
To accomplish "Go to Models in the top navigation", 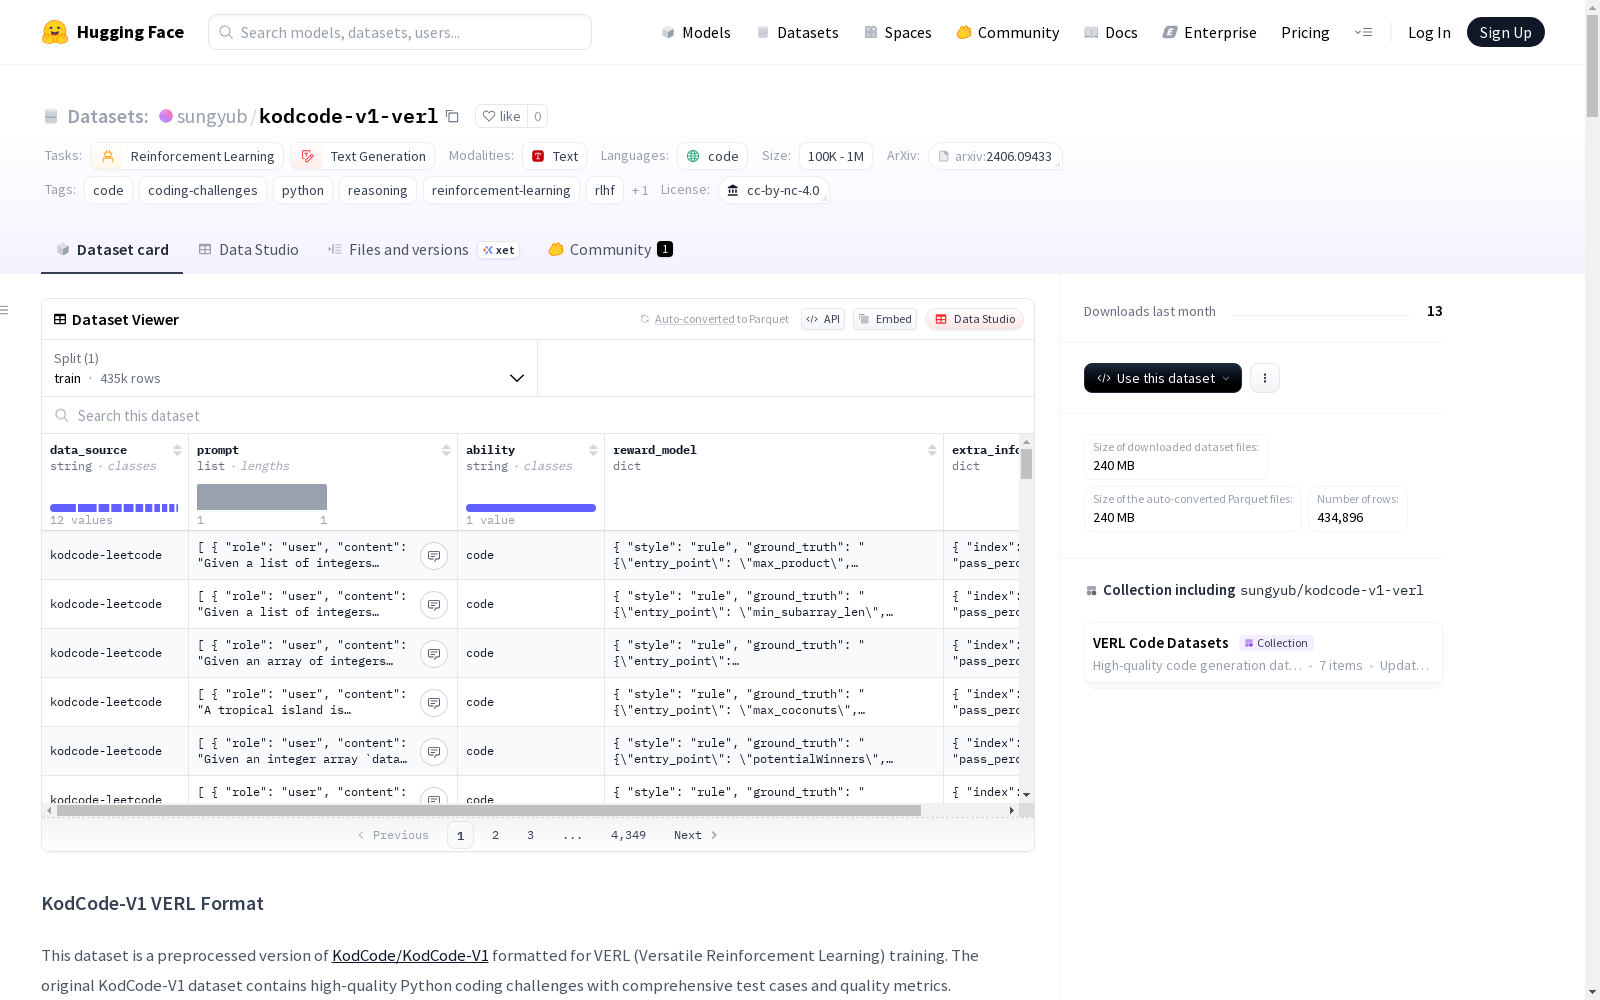I will click(696, 32).
